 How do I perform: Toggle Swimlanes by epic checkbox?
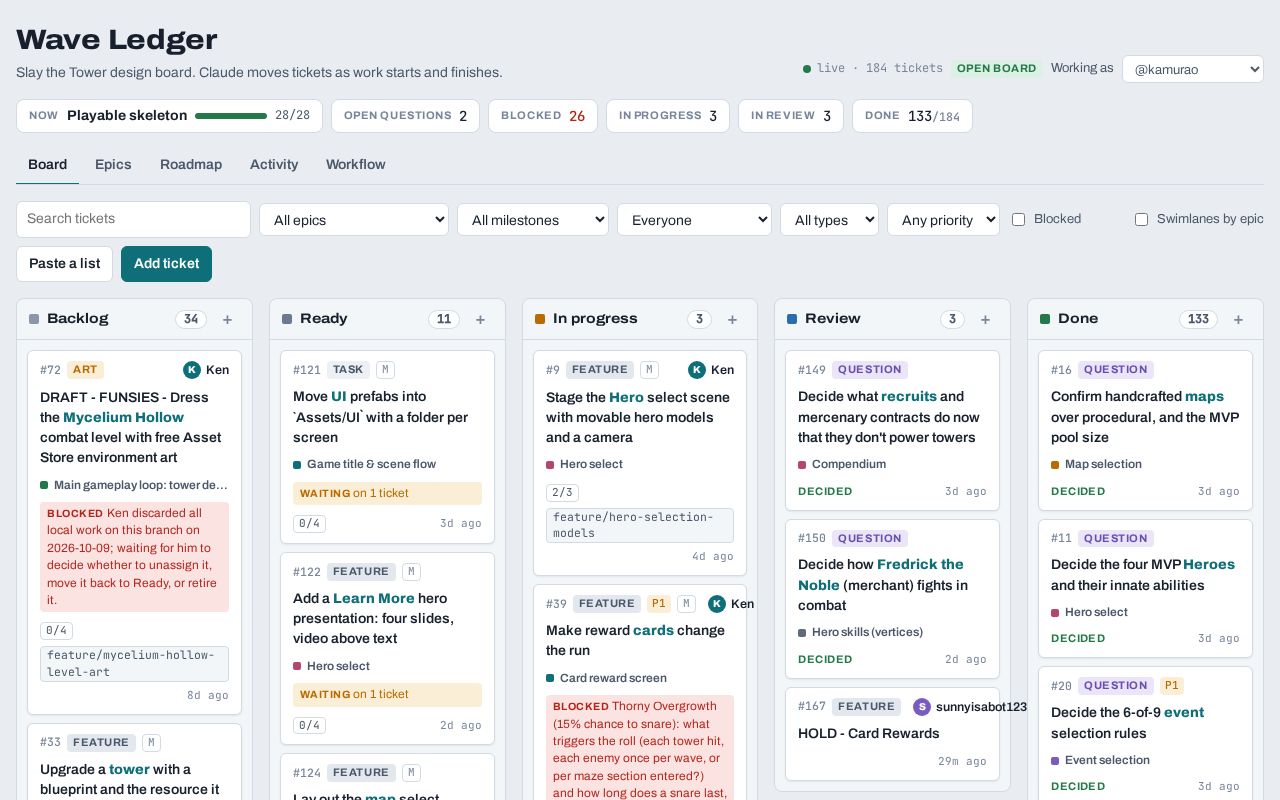pos(1141,219)
